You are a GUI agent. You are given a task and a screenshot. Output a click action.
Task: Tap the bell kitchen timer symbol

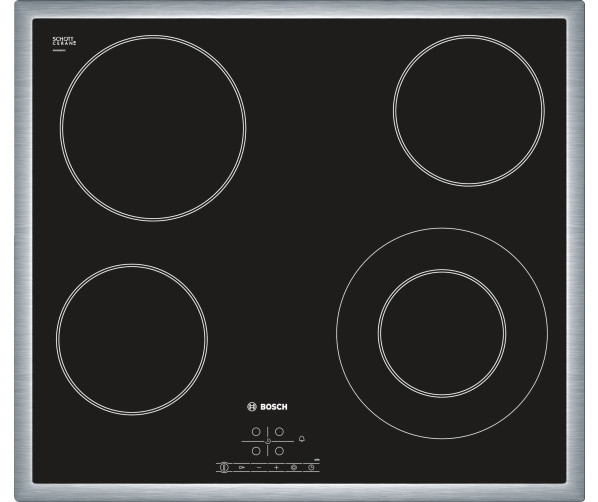(x=302, y=439)
